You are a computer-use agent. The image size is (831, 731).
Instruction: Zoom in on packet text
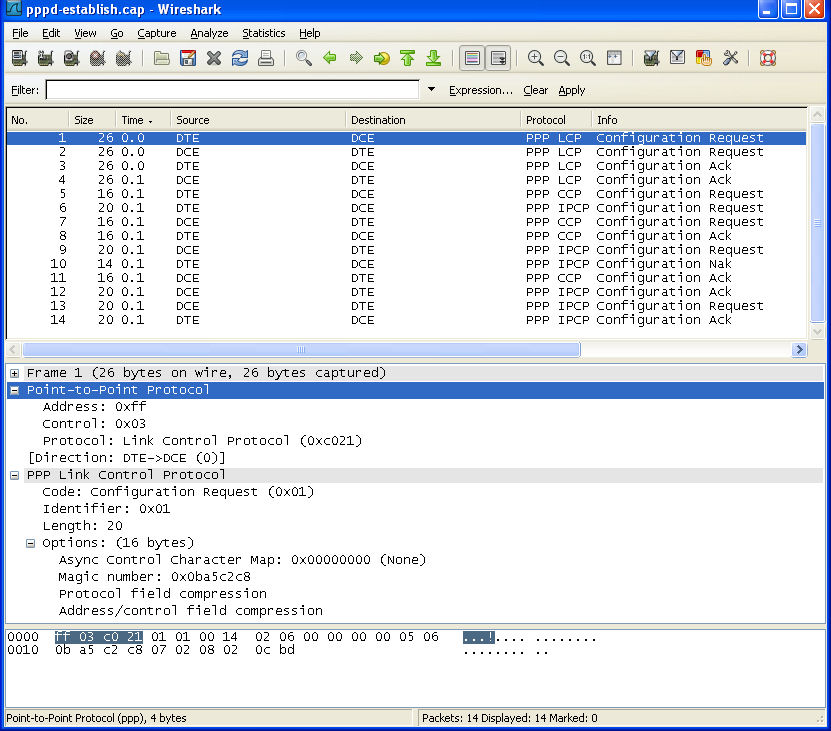pyautogui.click(x=536, y=59)
